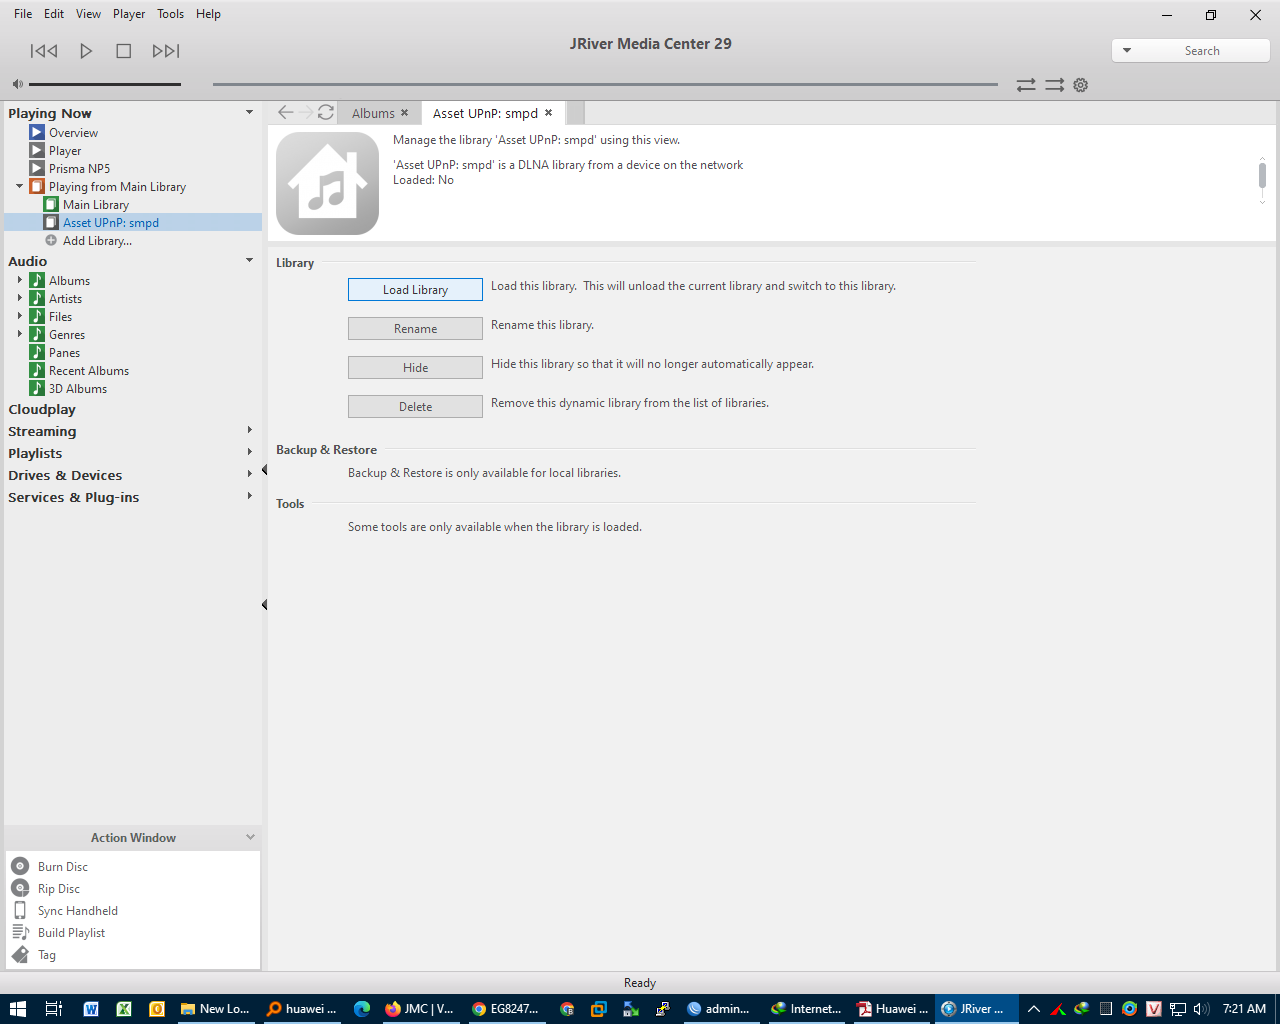Viewport: 1280px width, 1024px height.
Task: Stop playback with the Stop button
Action: tap(124, 51)
